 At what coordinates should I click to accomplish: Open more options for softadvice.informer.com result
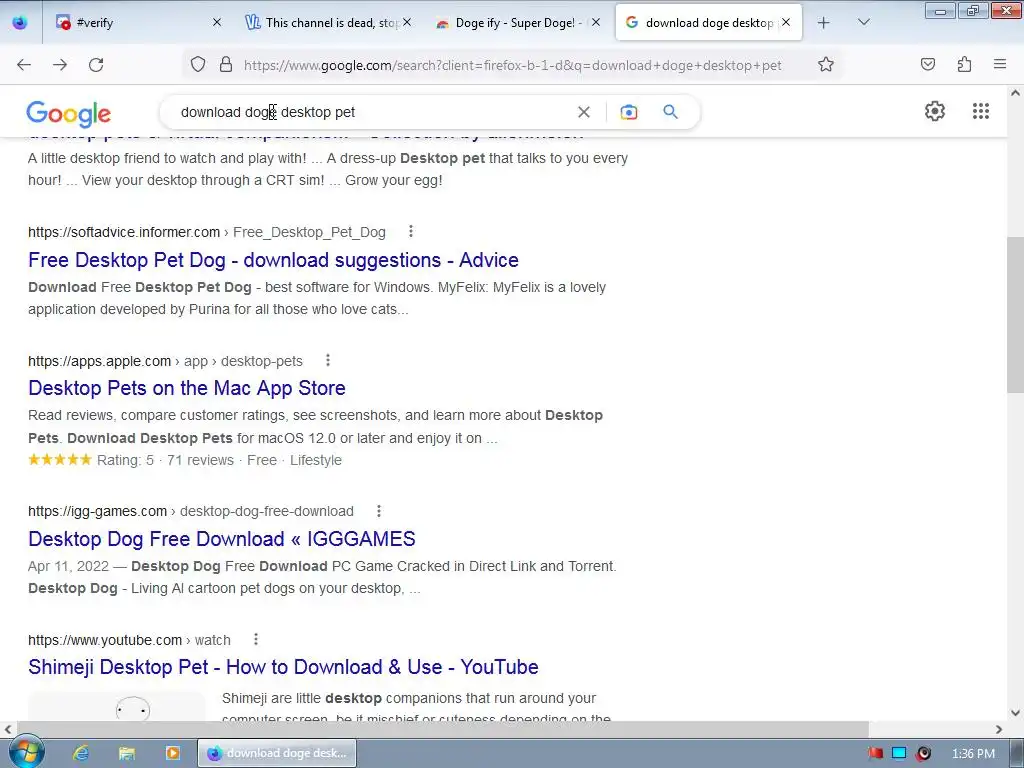[411, 231]
